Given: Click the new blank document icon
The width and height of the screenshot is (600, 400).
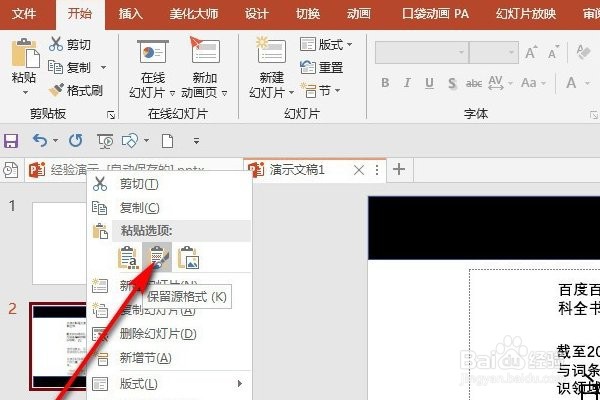Looking at the screenshot, I should coord(167,141).
